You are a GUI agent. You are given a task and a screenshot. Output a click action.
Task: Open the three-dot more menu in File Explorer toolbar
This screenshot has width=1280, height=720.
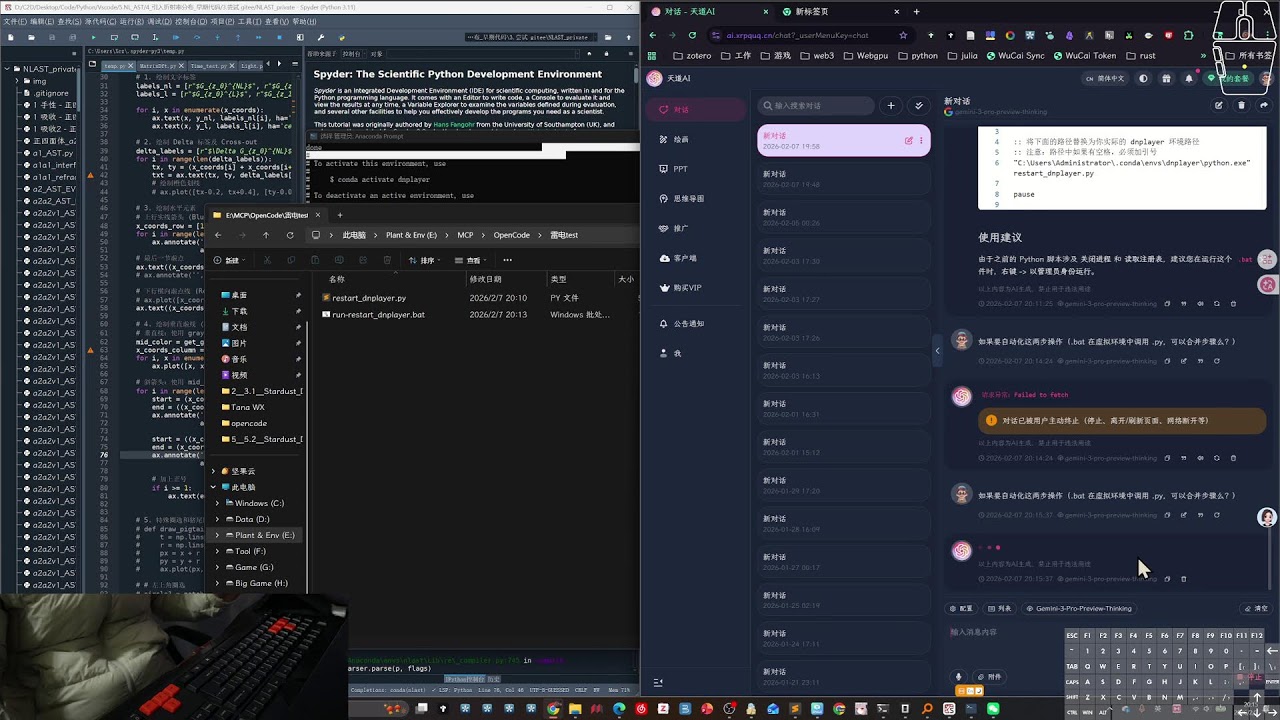pos(507,260)
